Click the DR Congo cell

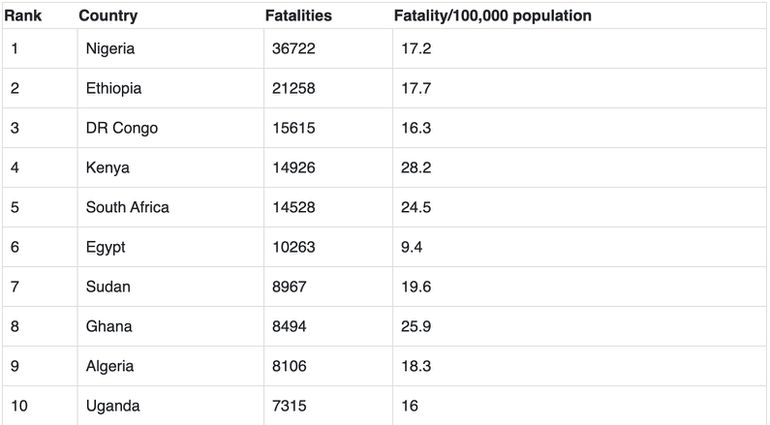121,128
